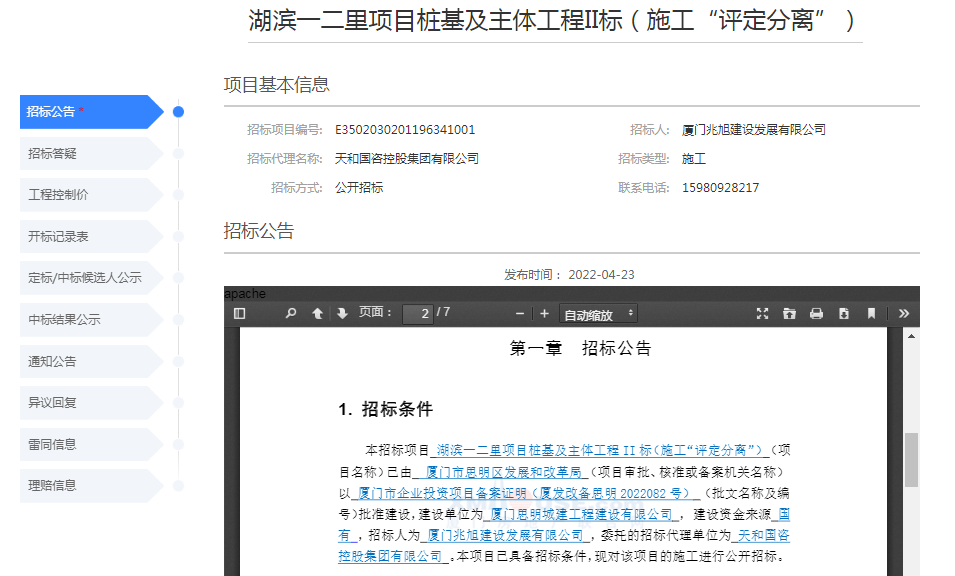Expand the PDF toolbar more tools chevron
Screen dimensions: 955x576
point(904,314)
